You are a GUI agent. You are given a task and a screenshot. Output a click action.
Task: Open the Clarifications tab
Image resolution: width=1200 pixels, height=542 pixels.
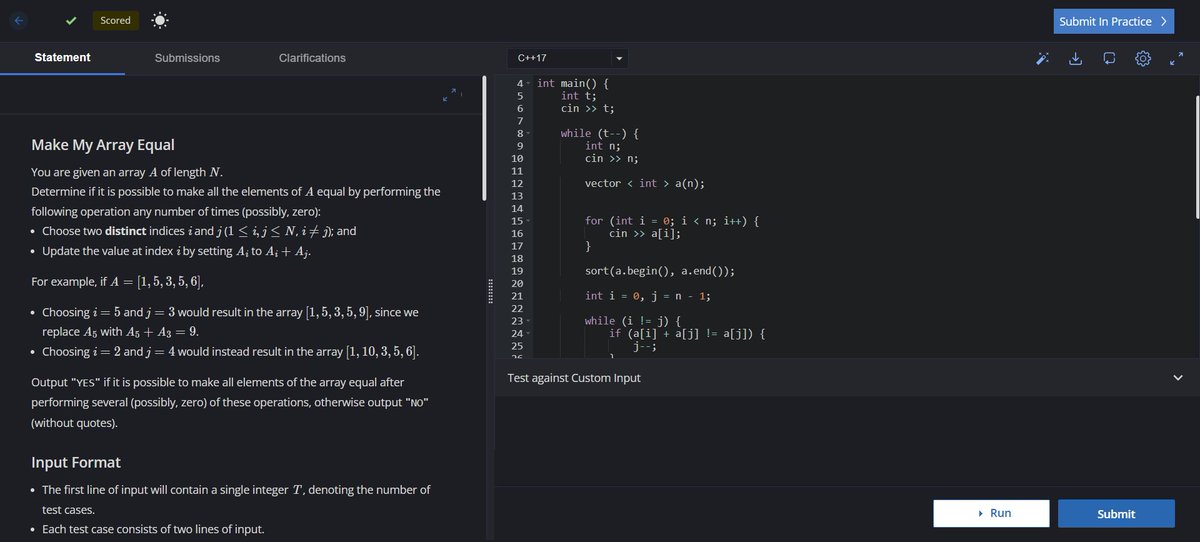312,58
